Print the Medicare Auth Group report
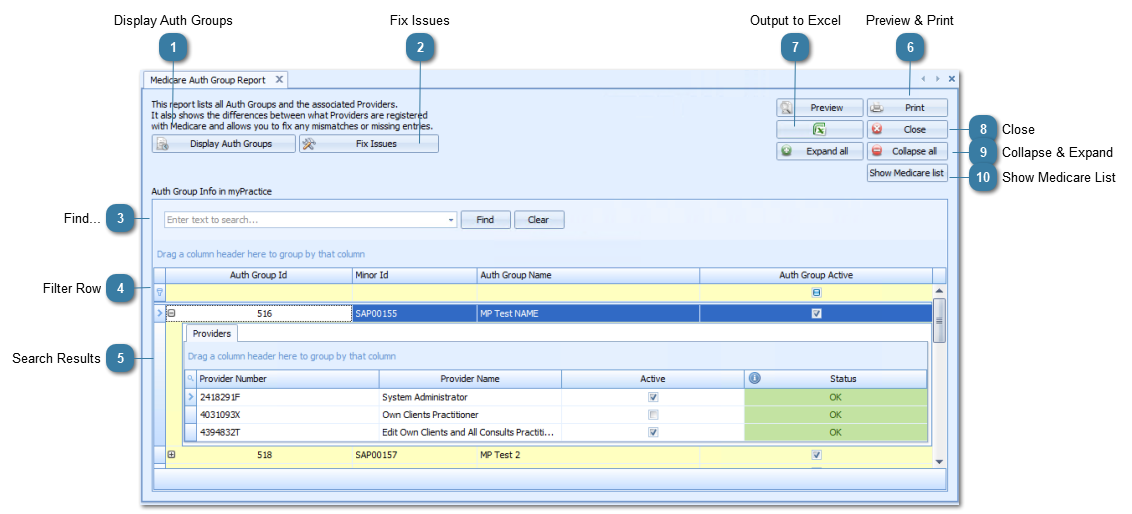 click(x=907, y=108)
